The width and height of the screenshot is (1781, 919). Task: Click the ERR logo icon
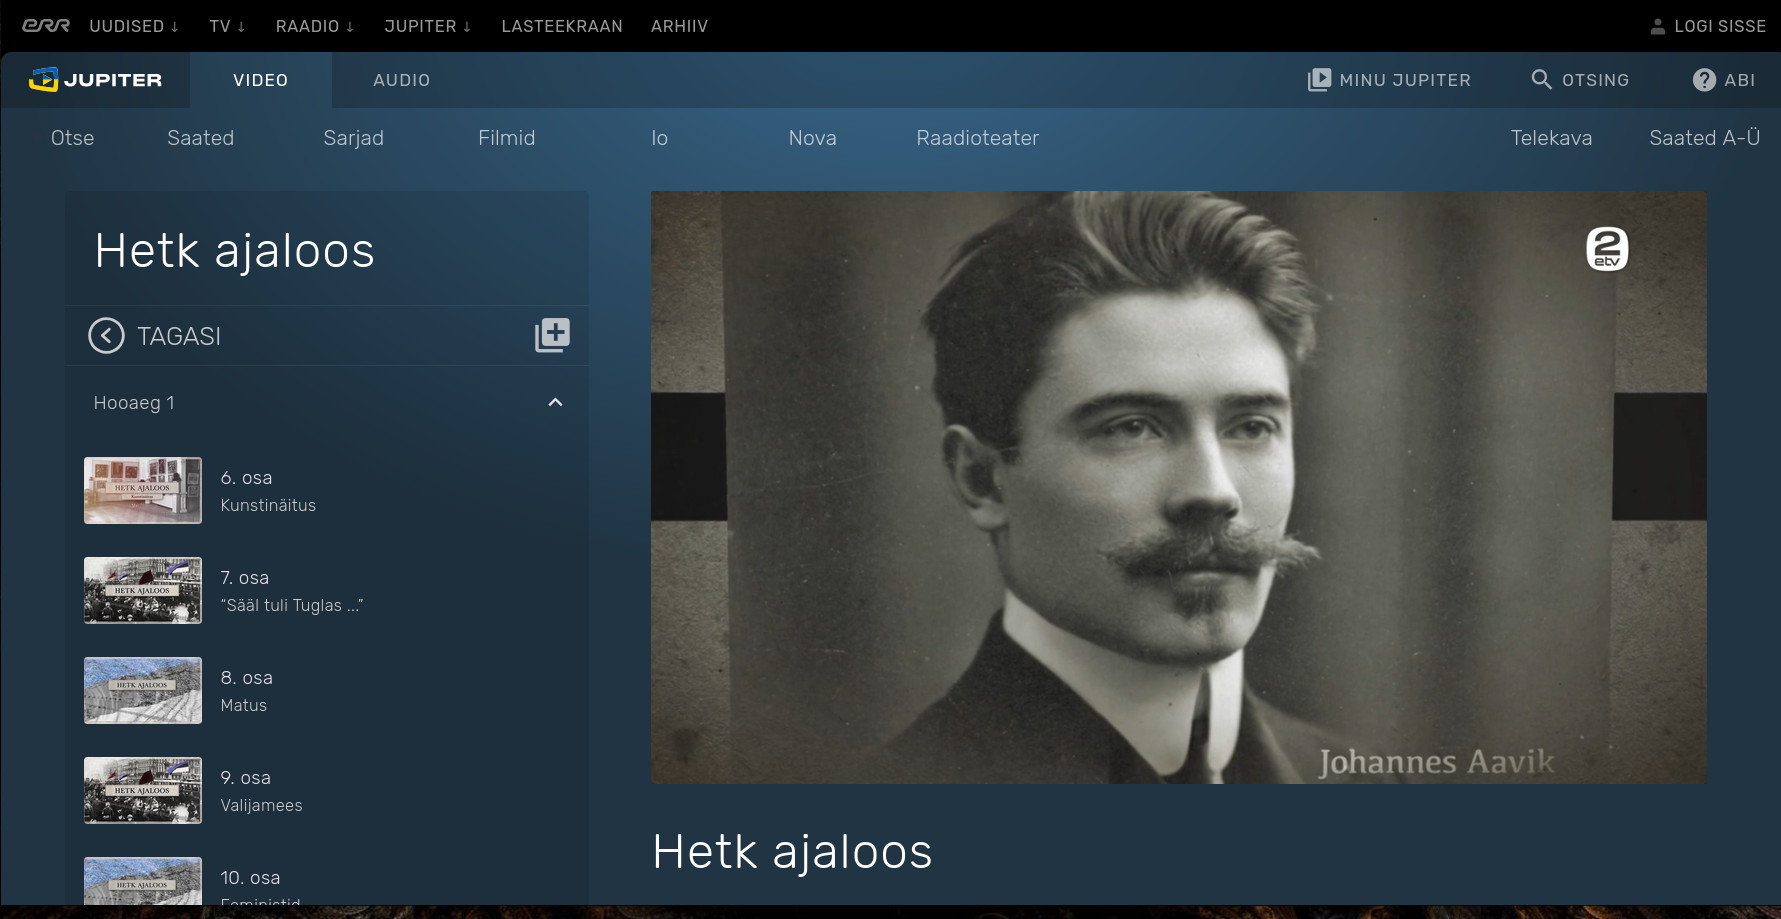46,26
